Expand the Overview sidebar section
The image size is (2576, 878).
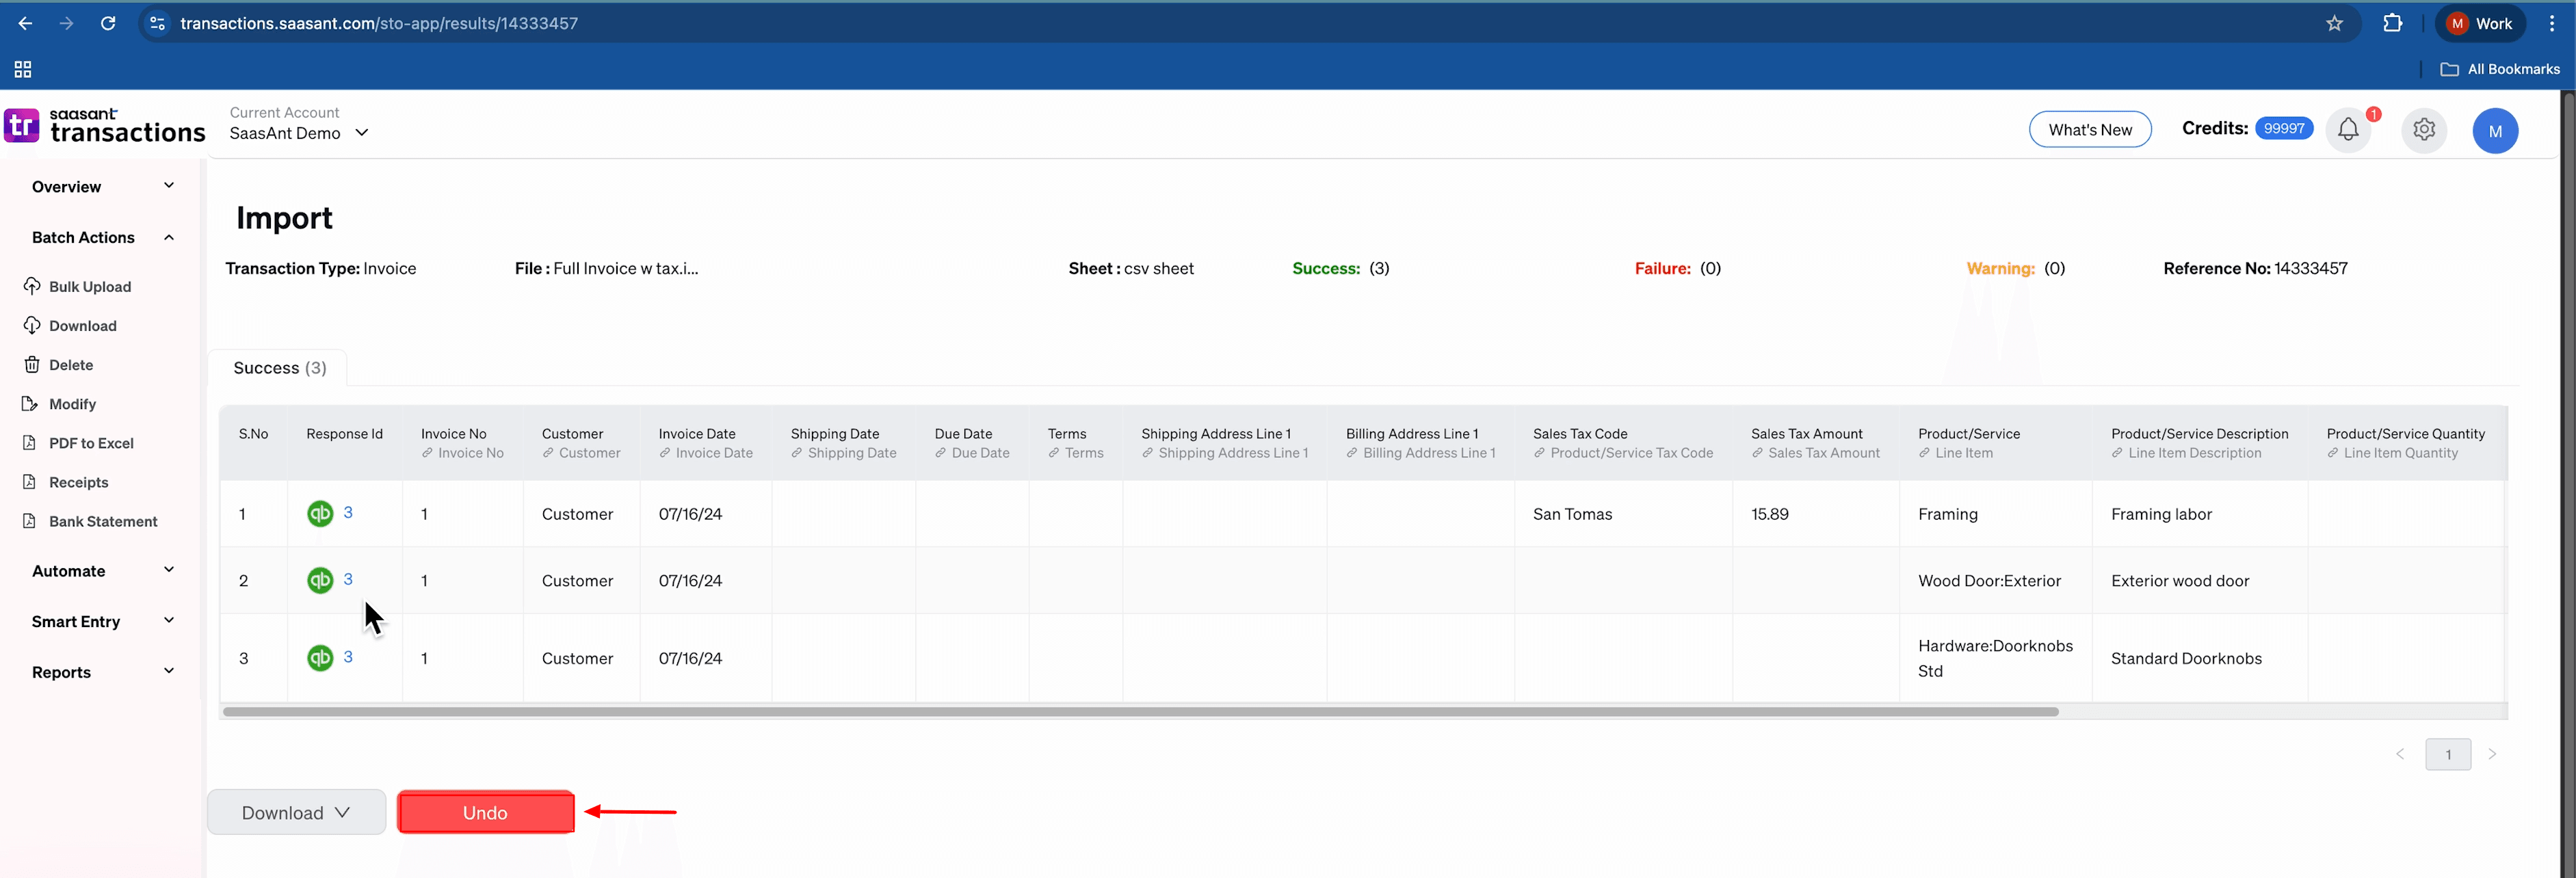coord(102,186)
